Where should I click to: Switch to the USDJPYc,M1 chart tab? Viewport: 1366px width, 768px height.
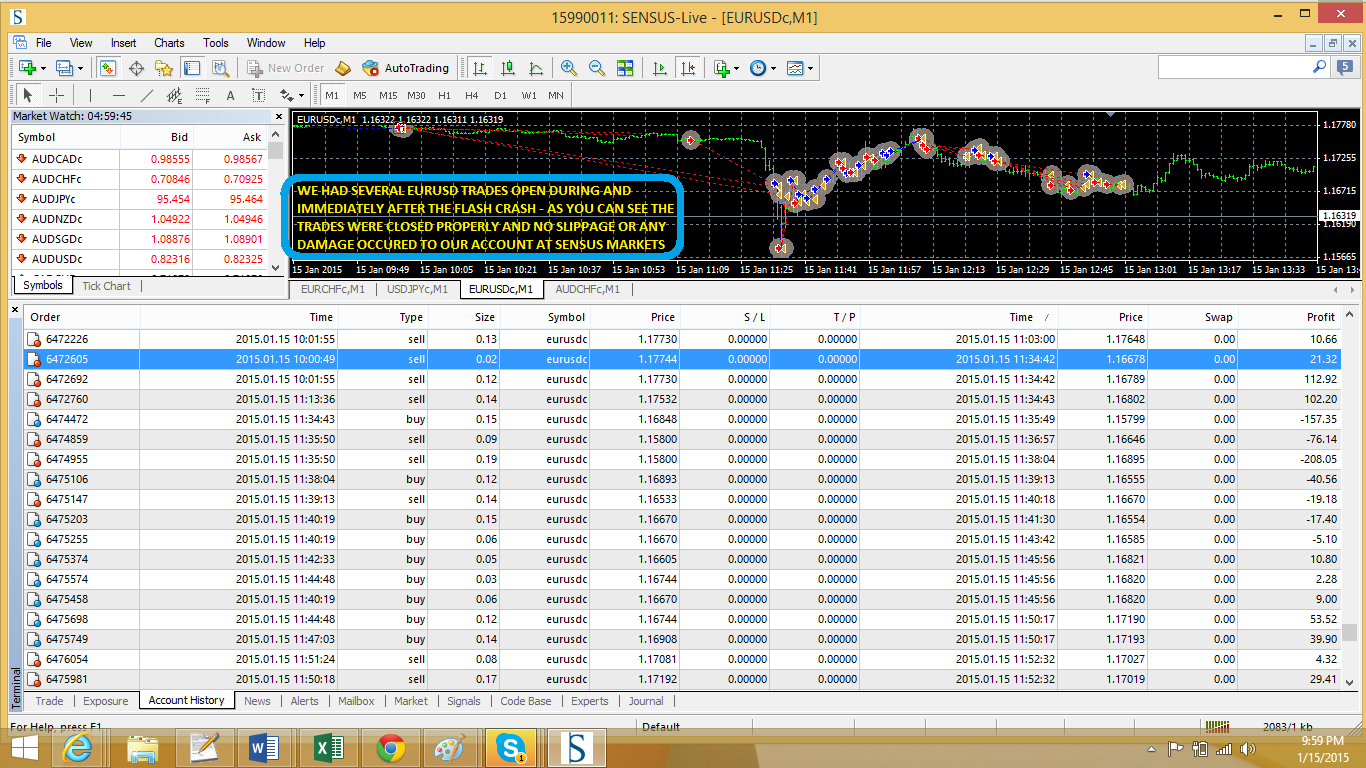point(417,289)
